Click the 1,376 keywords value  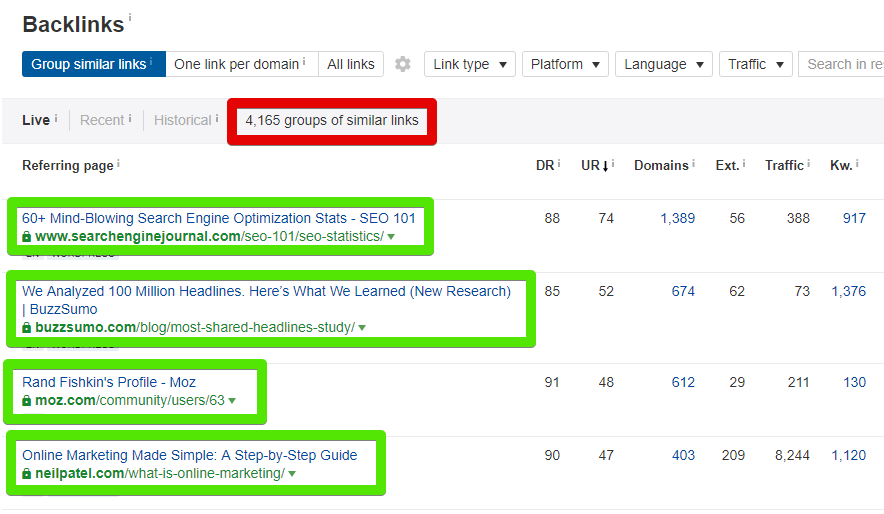coord(848,291)
